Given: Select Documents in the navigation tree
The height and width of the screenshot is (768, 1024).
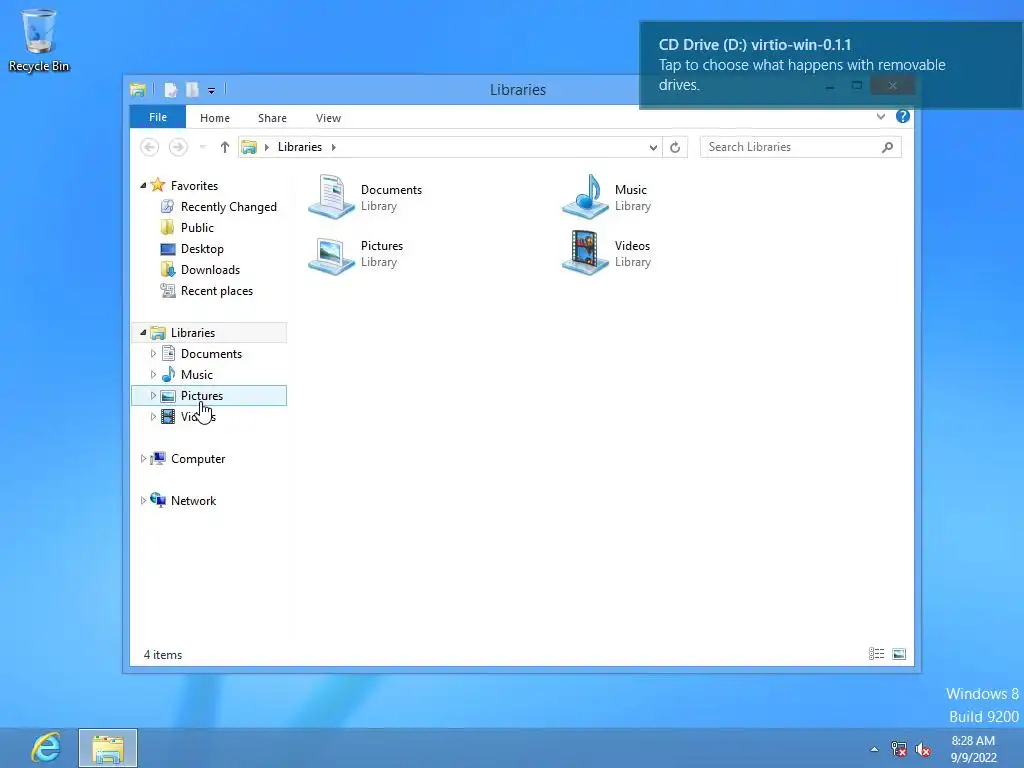Looking at the screenshot, I should pos(211,353).
